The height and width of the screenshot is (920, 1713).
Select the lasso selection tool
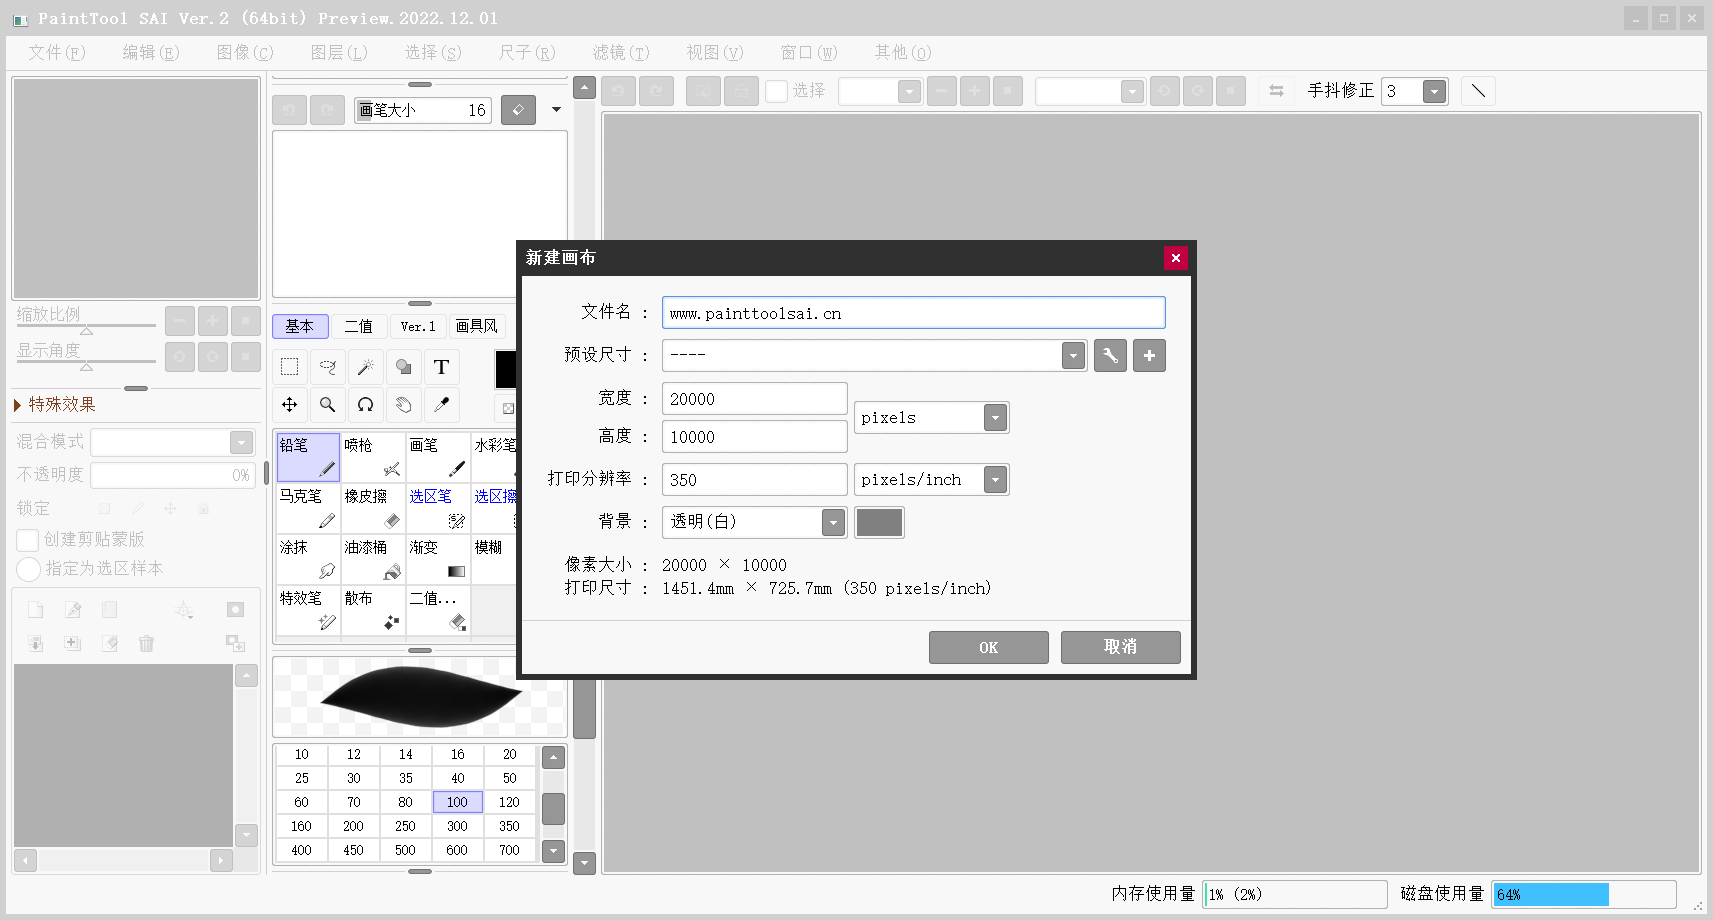click(327, 367)
